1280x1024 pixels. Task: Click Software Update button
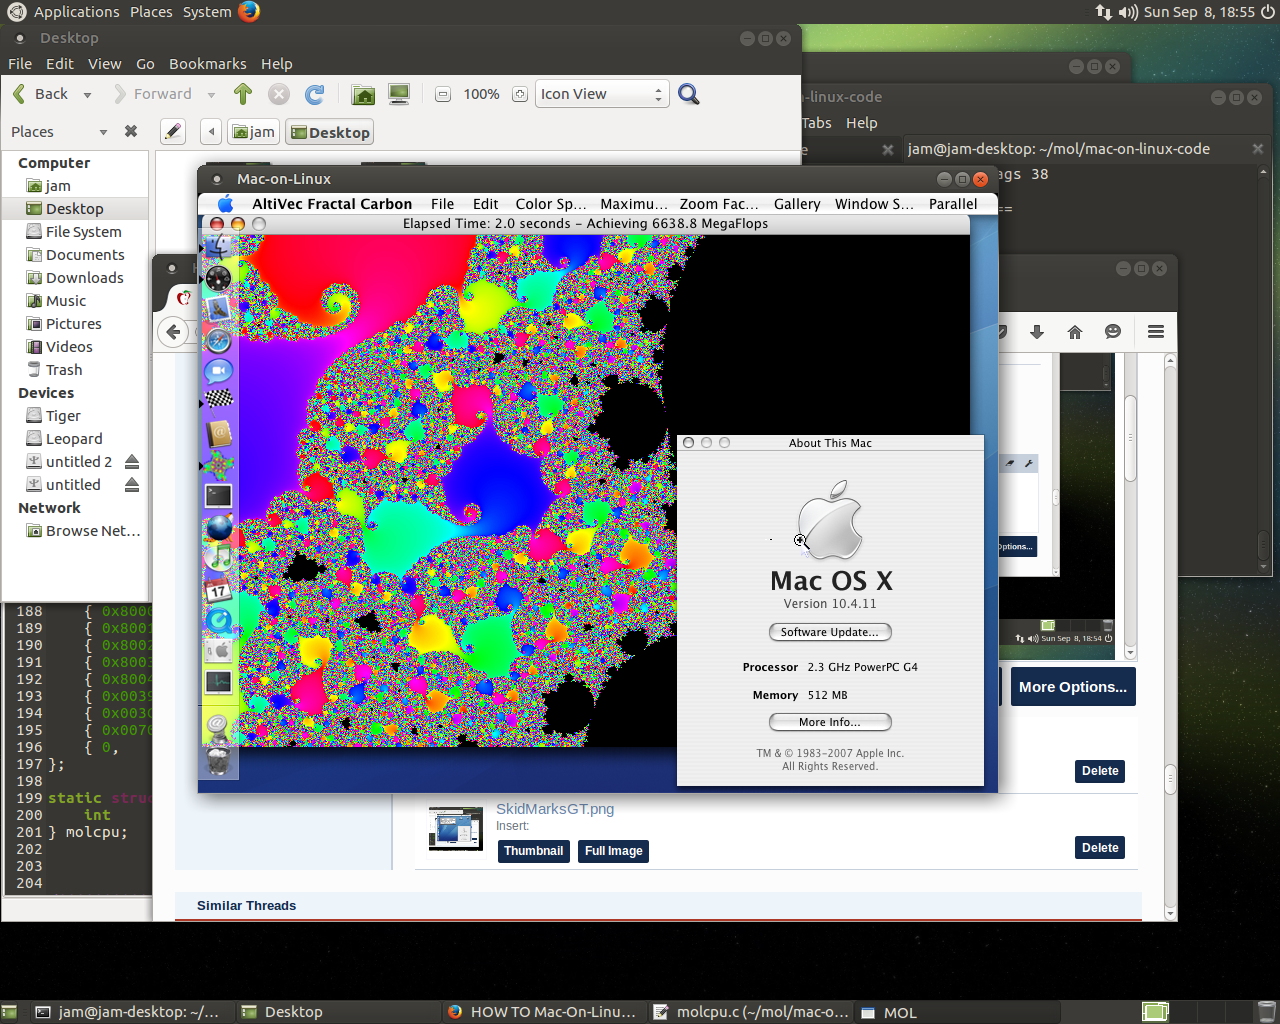(830, 632)
